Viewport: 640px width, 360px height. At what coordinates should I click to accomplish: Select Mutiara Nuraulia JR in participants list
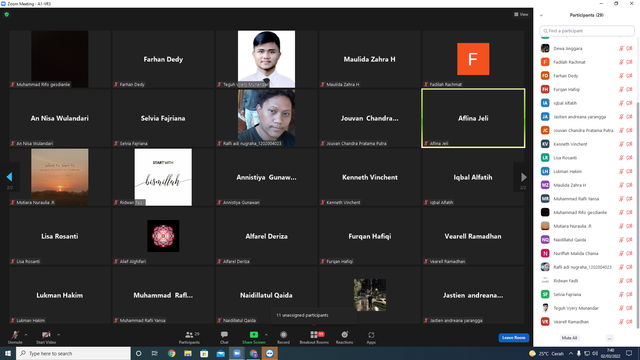[x=586, y=226]
